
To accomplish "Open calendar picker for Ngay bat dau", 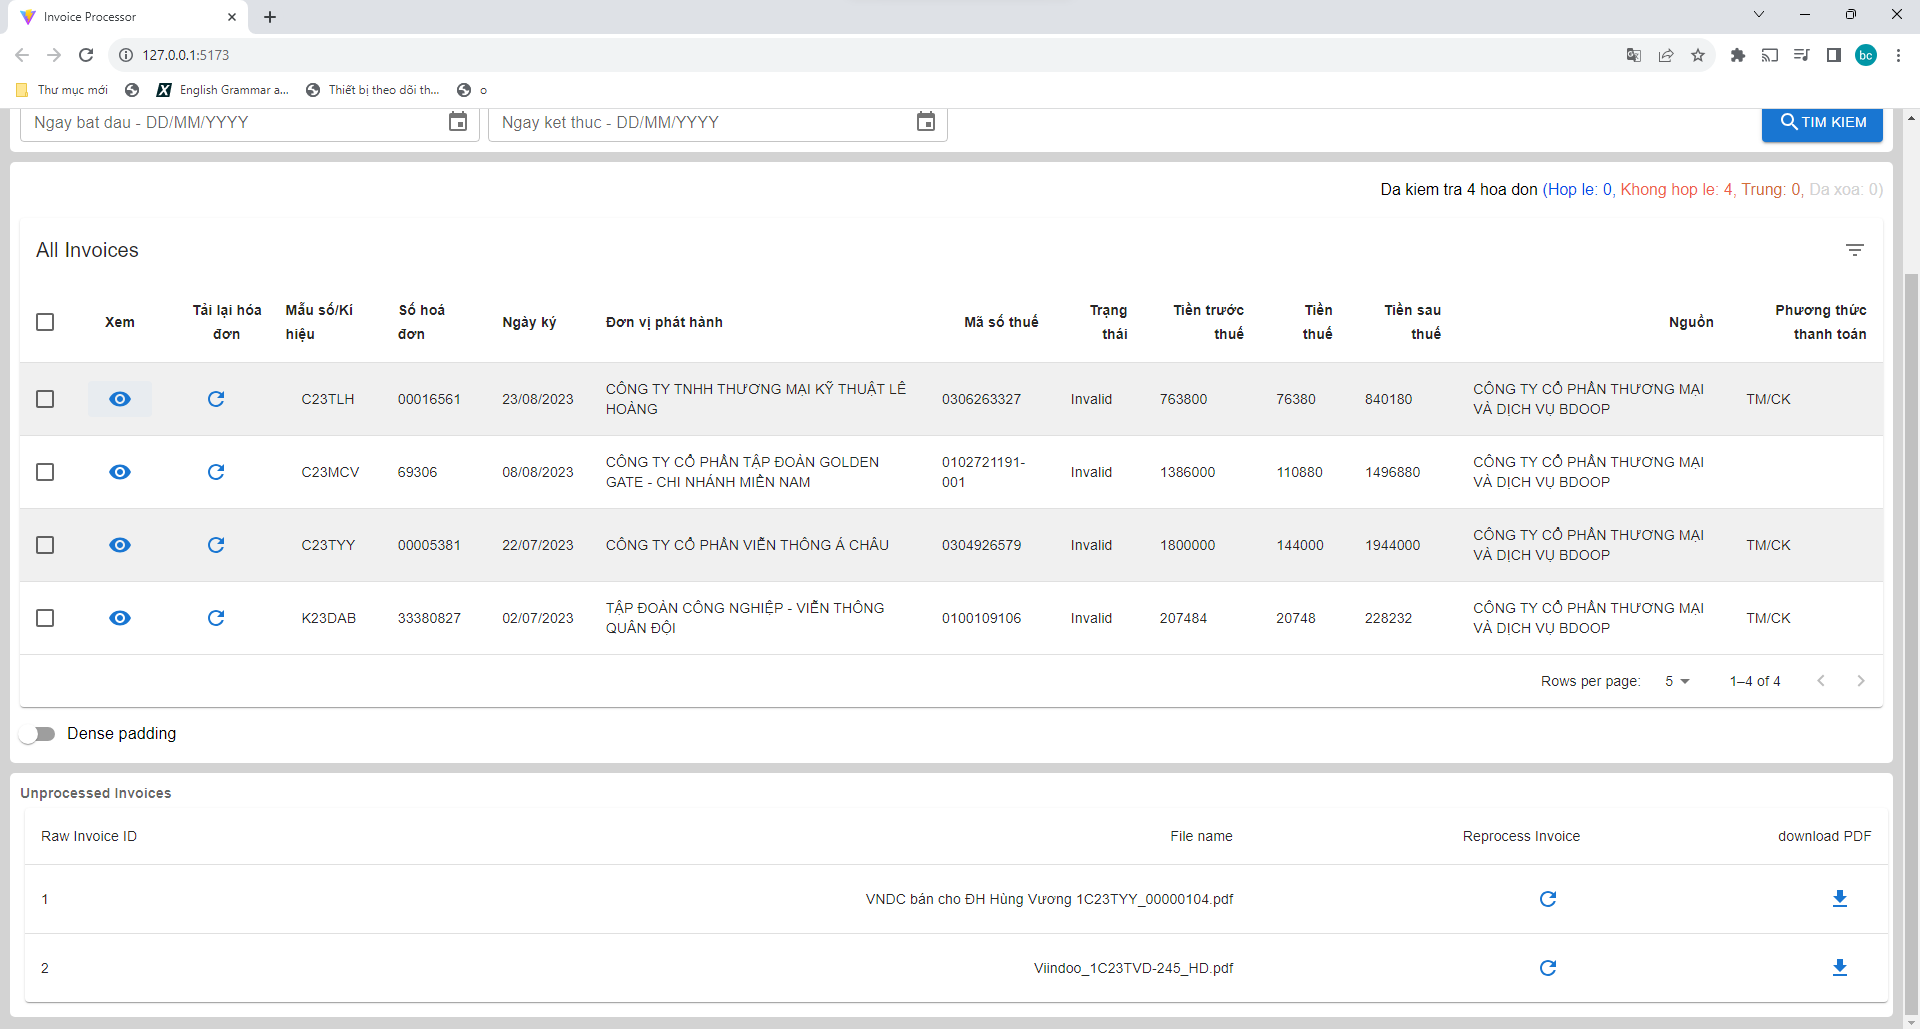I will [458, 122].
